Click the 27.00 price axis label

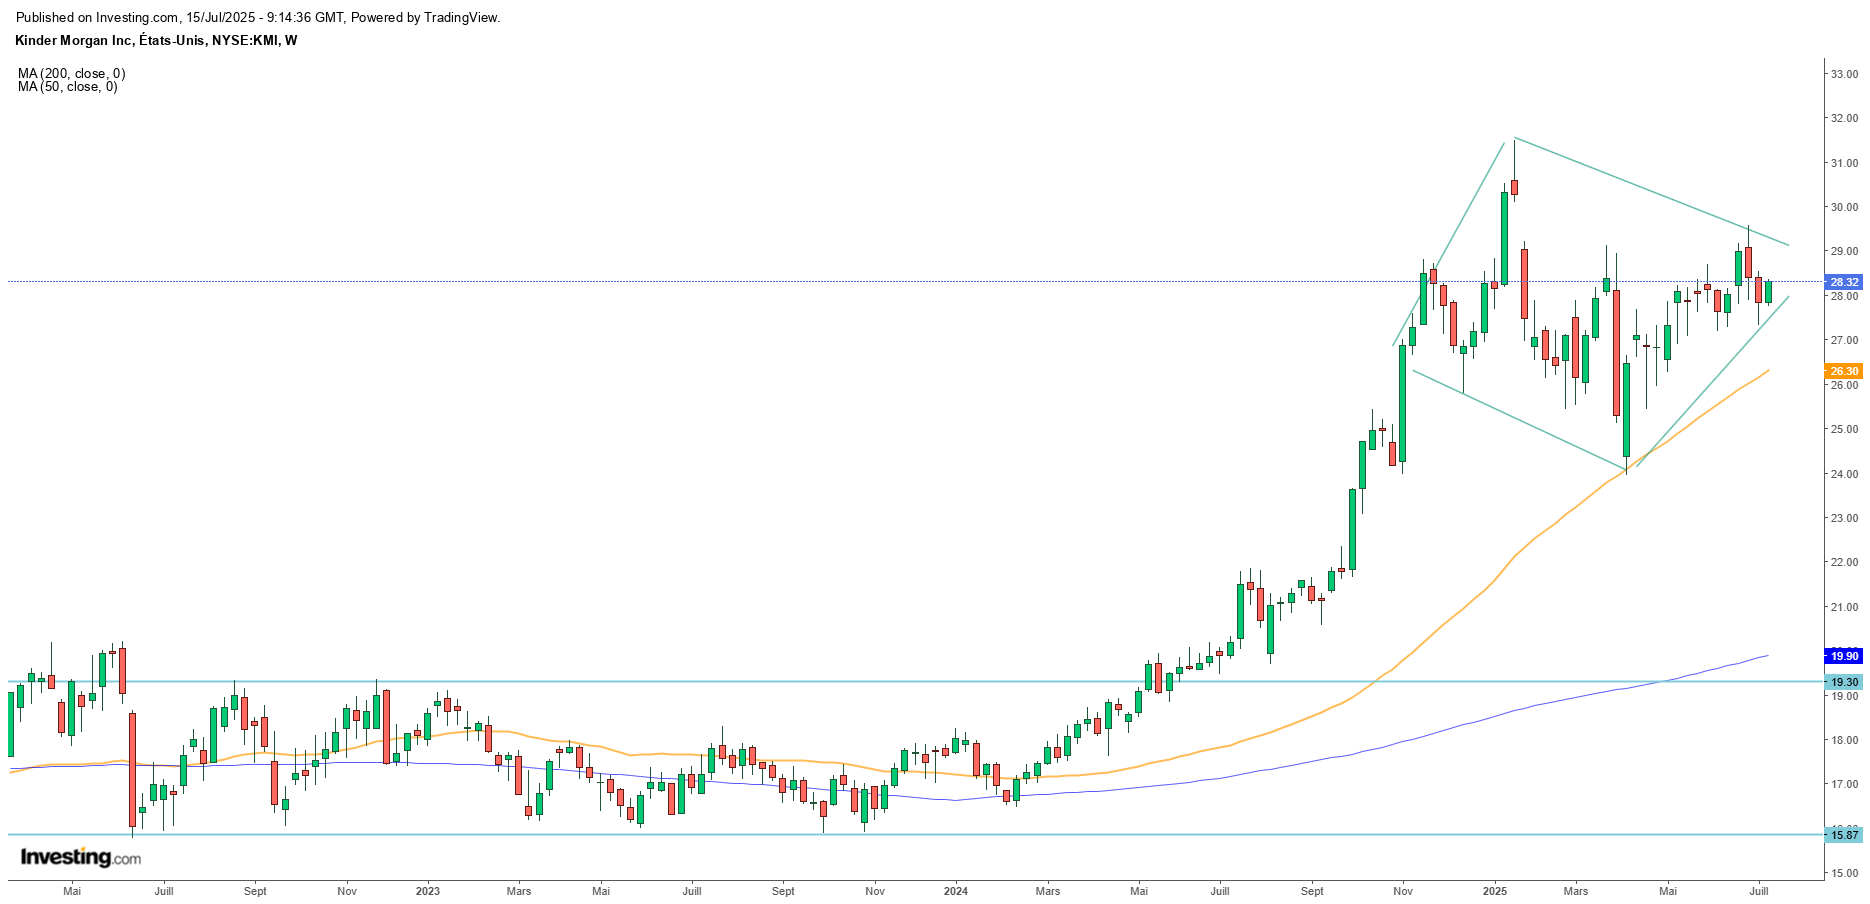(x=1844, y=340)
